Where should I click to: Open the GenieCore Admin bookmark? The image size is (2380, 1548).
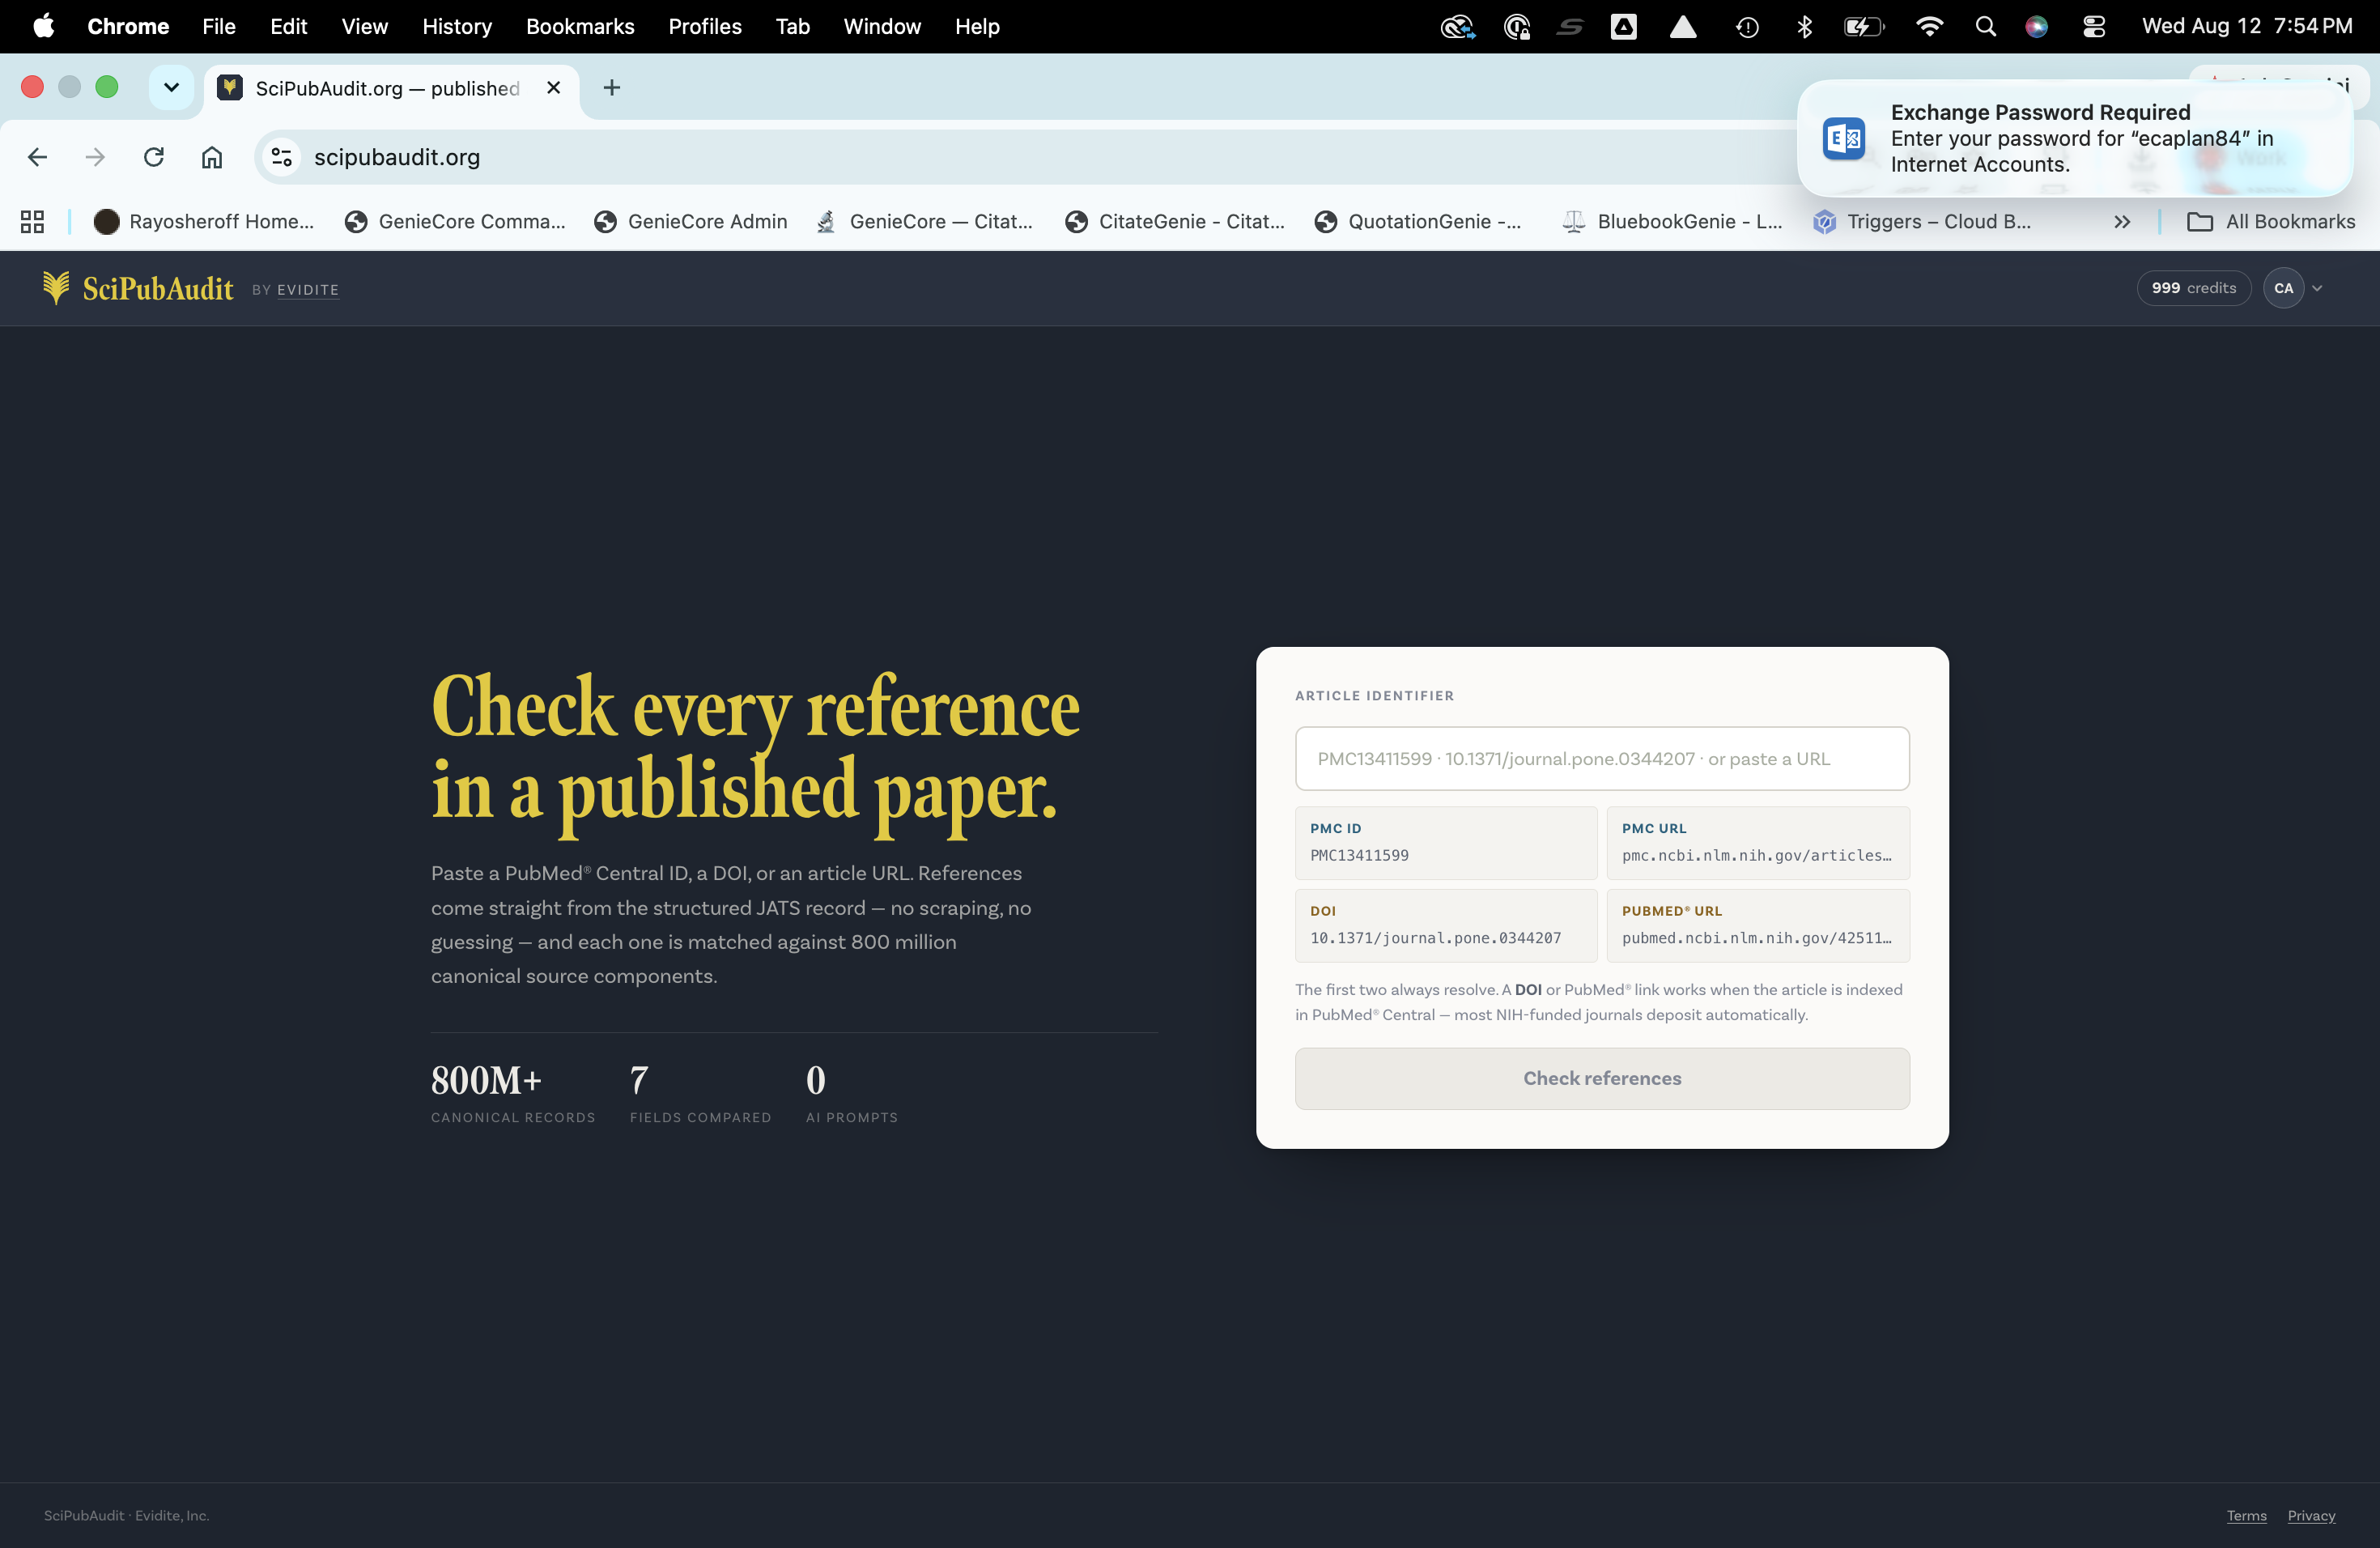tap(691, 221)
